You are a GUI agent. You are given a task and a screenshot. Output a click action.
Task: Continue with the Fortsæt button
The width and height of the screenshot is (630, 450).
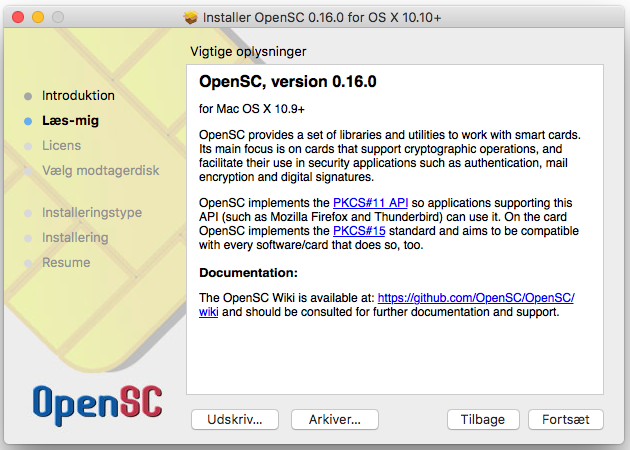point(566,419)
